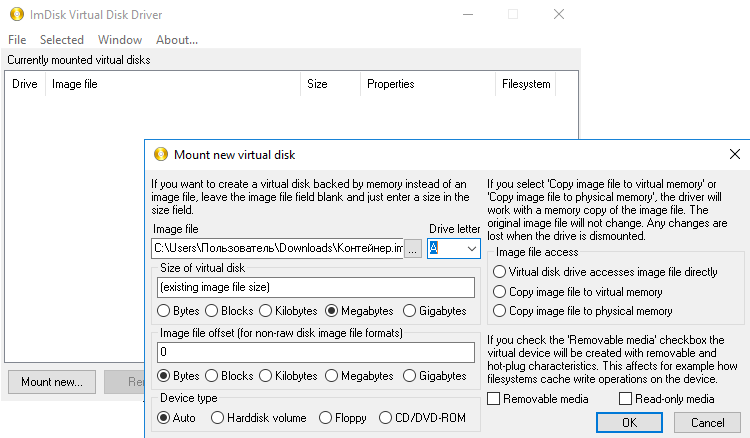Select Virtual disk drive accesses image file directly
This screenshot has height=438, width=750.
click(x=605, y=272)
